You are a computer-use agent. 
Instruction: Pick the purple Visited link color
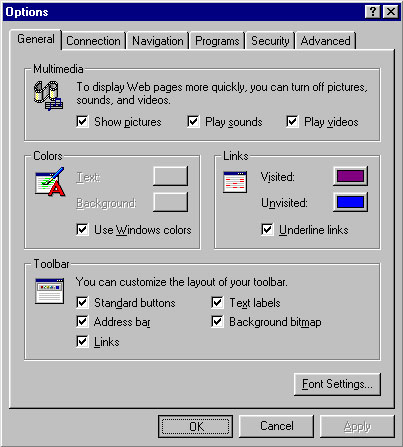pos(350,176)
